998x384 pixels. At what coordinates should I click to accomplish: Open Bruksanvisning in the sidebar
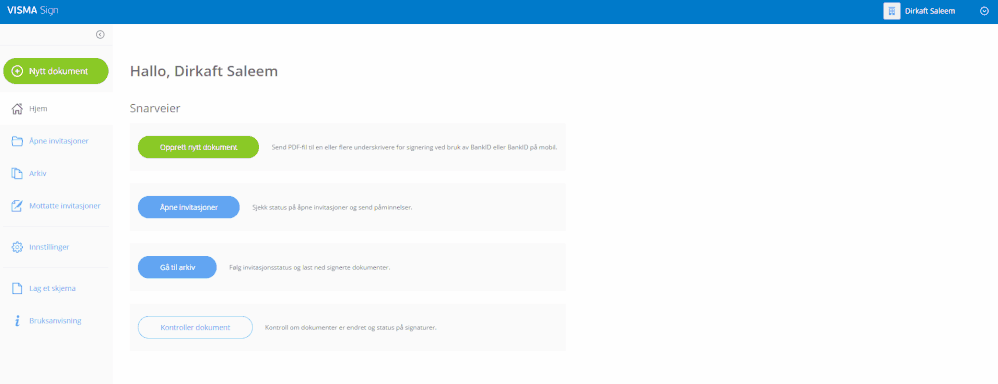point(57,321)
